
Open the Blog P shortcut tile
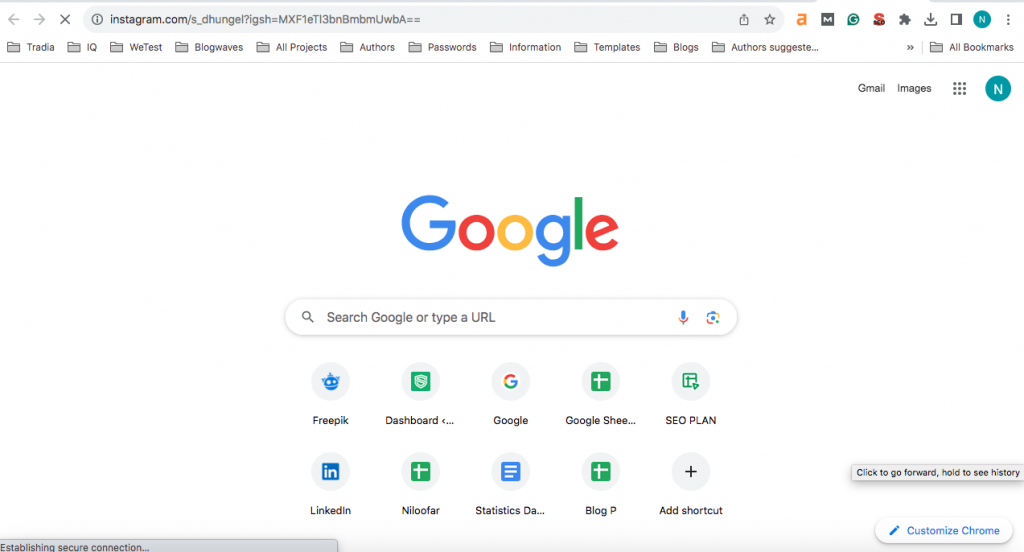point(601,484)
